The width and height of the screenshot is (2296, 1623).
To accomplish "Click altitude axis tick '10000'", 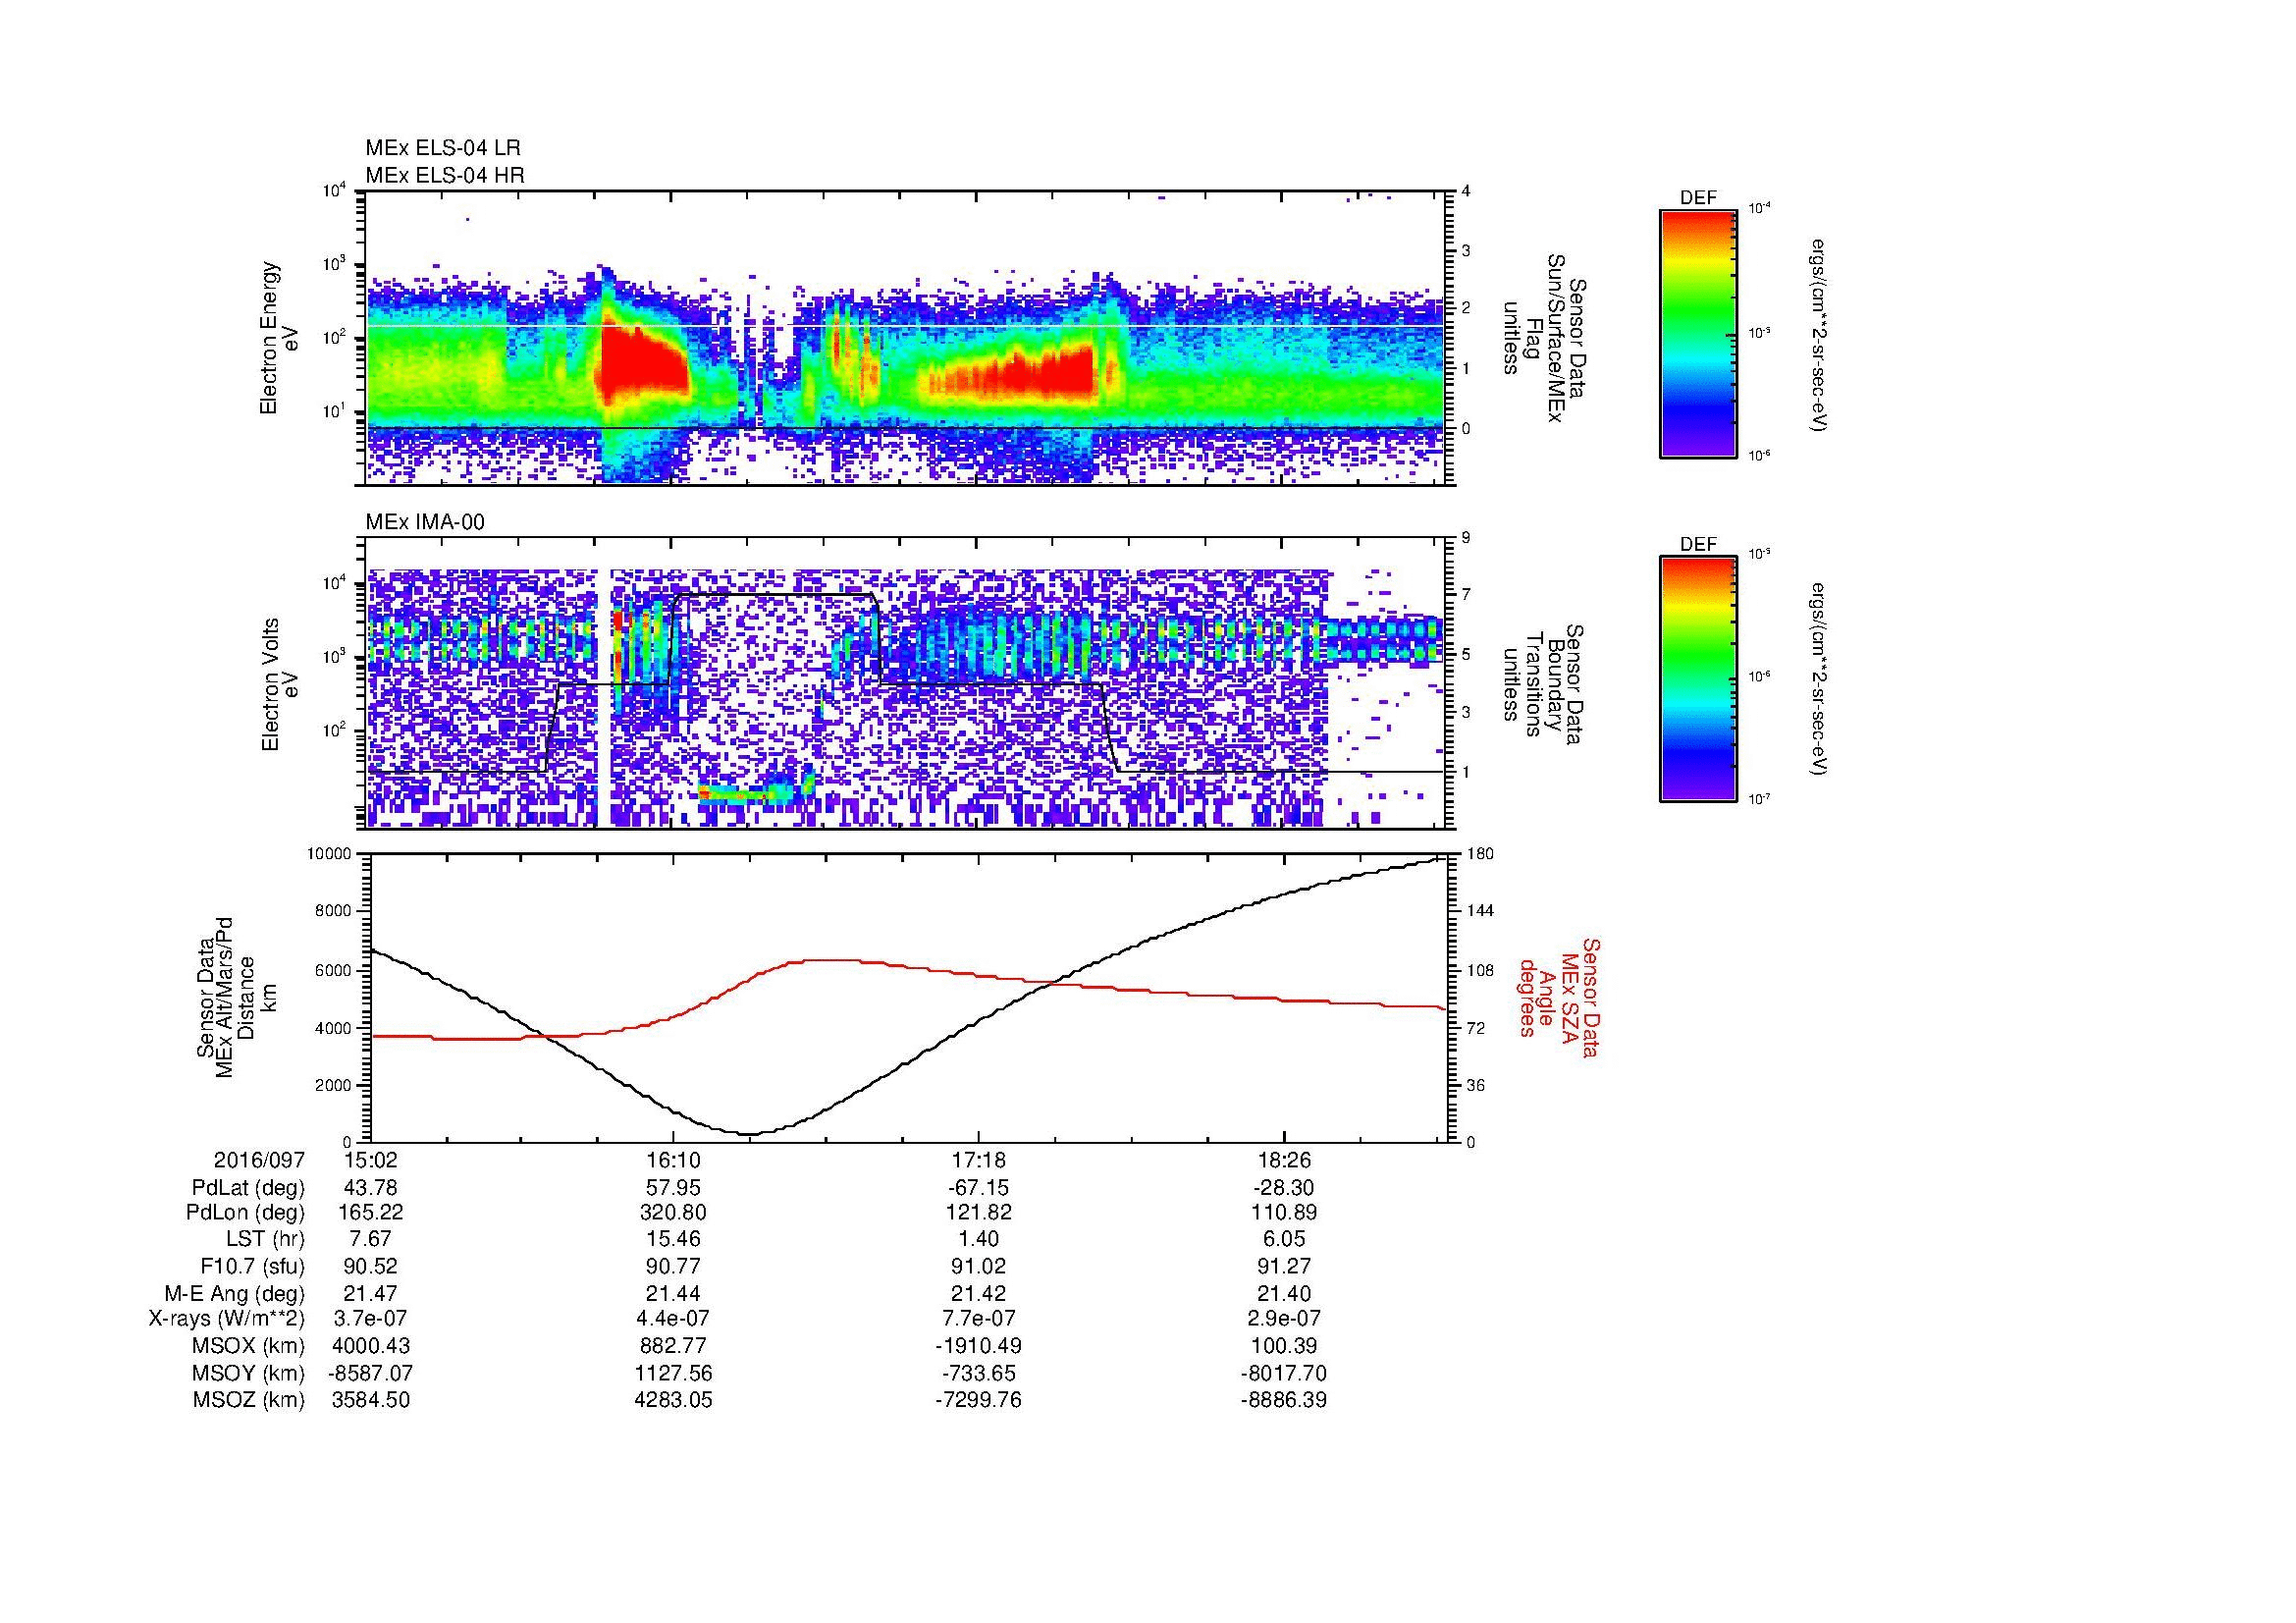I will (x=331, y=853).
